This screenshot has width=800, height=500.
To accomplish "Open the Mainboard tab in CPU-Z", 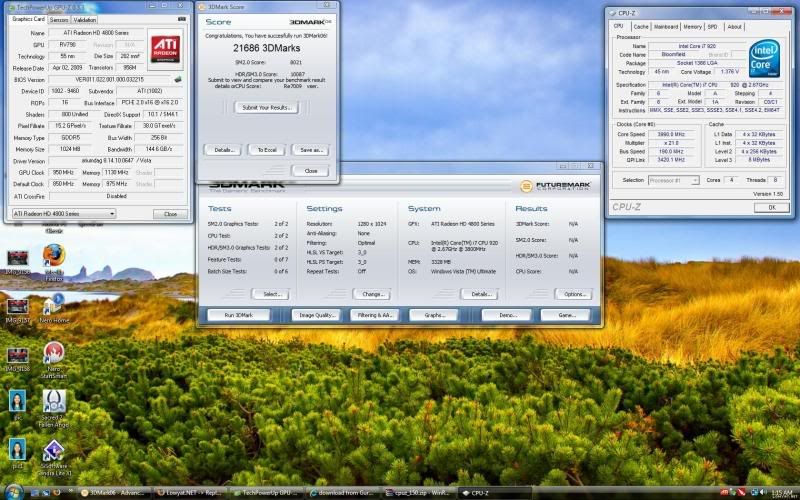I will [666, 27].
